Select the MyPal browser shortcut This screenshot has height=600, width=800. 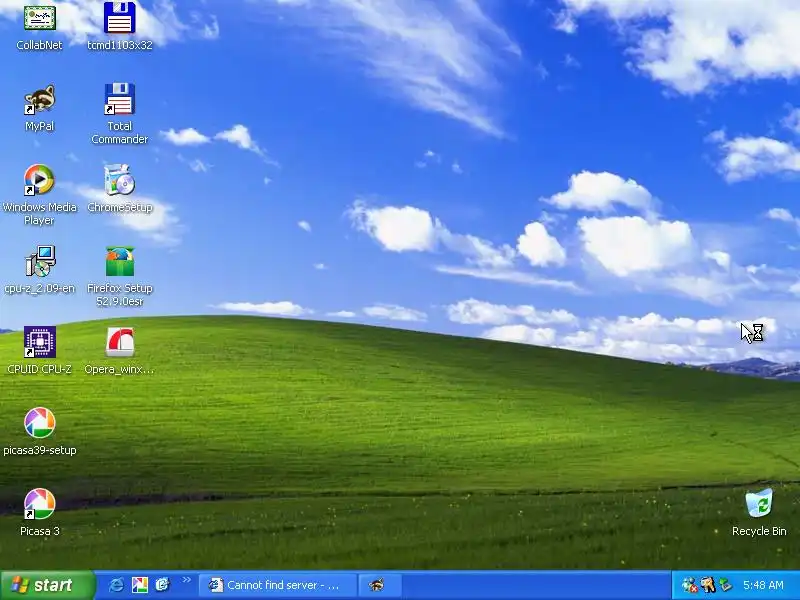pyautogui.click(x=39, y=108)
